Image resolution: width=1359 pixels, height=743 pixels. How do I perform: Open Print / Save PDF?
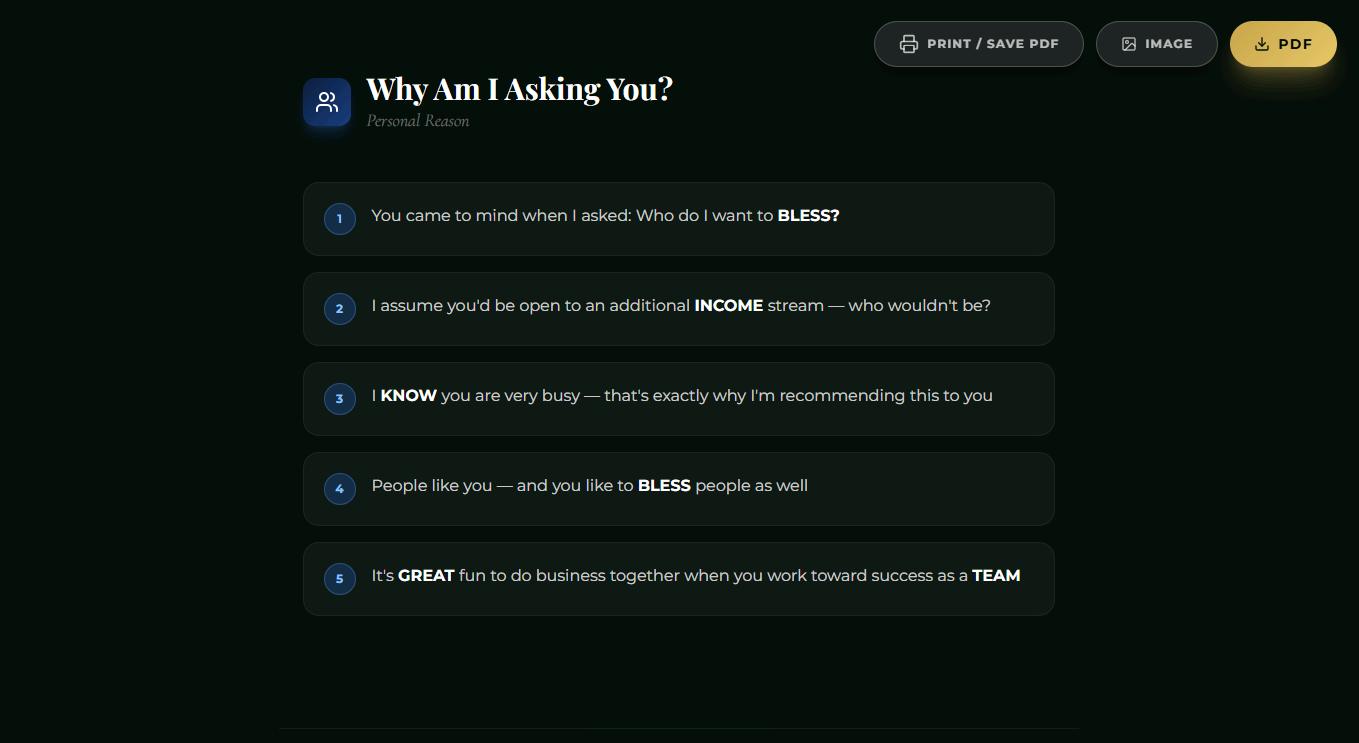click(979, 44)
